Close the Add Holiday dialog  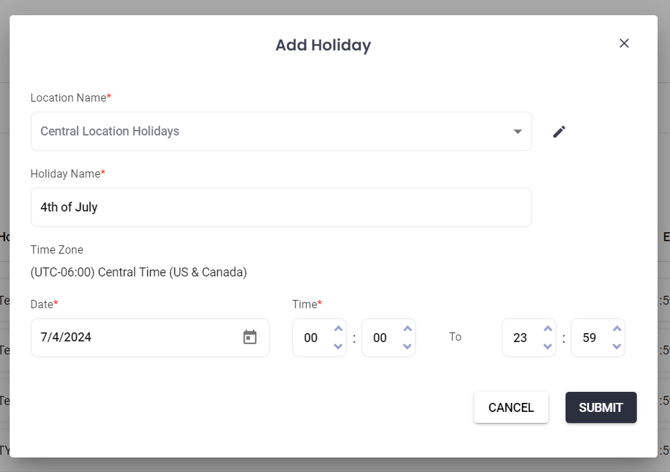[x=624, y=43]
